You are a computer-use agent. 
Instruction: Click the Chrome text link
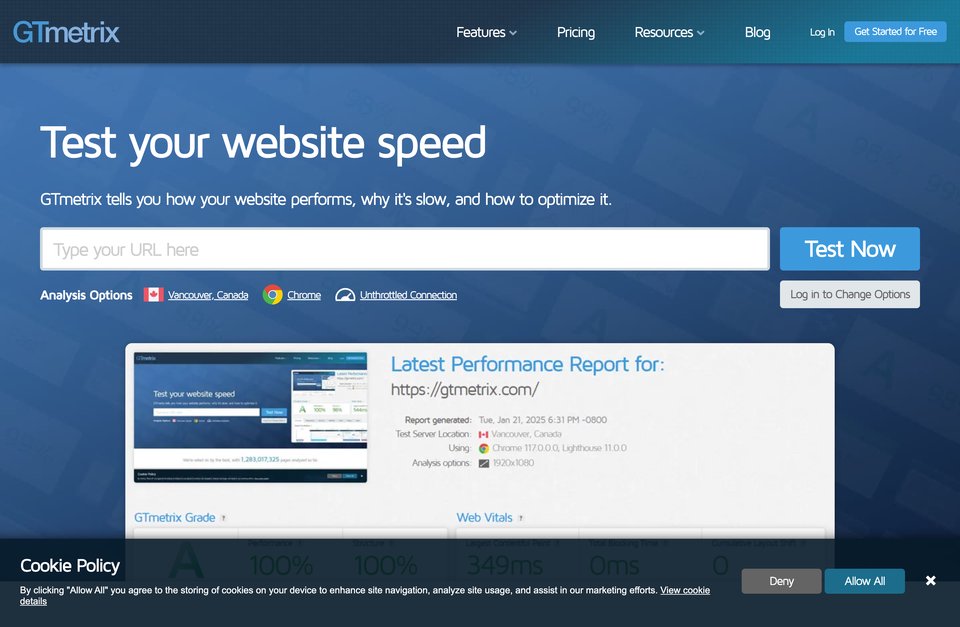coord(304,295)
